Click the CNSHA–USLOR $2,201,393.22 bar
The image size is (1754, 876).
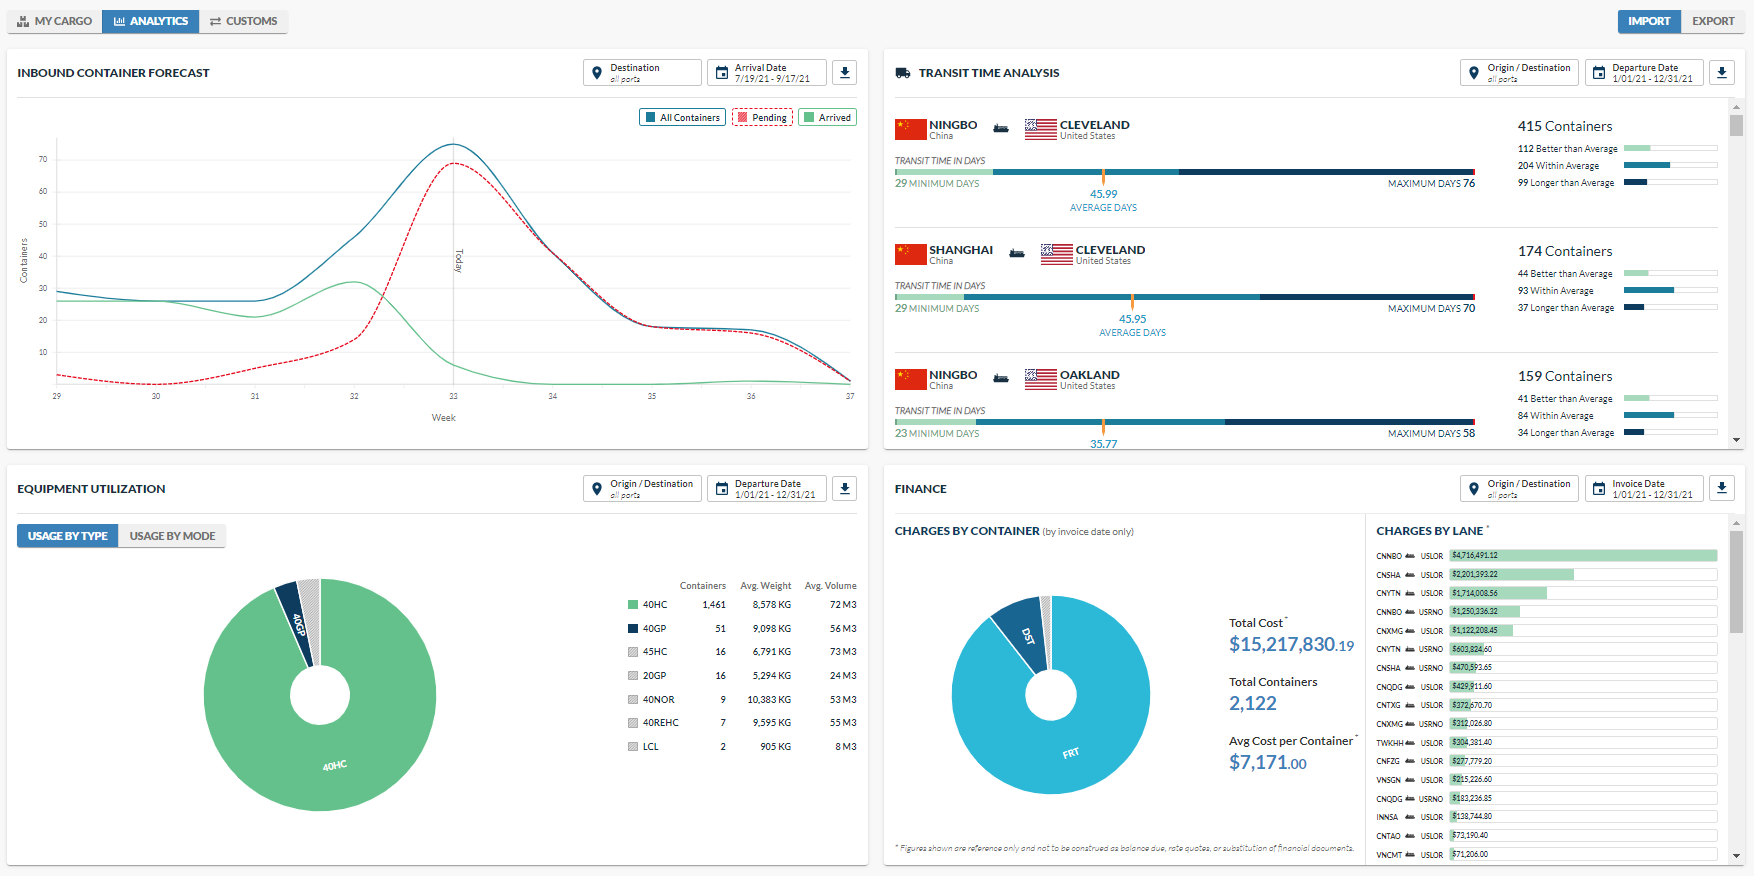(1584, 575)
